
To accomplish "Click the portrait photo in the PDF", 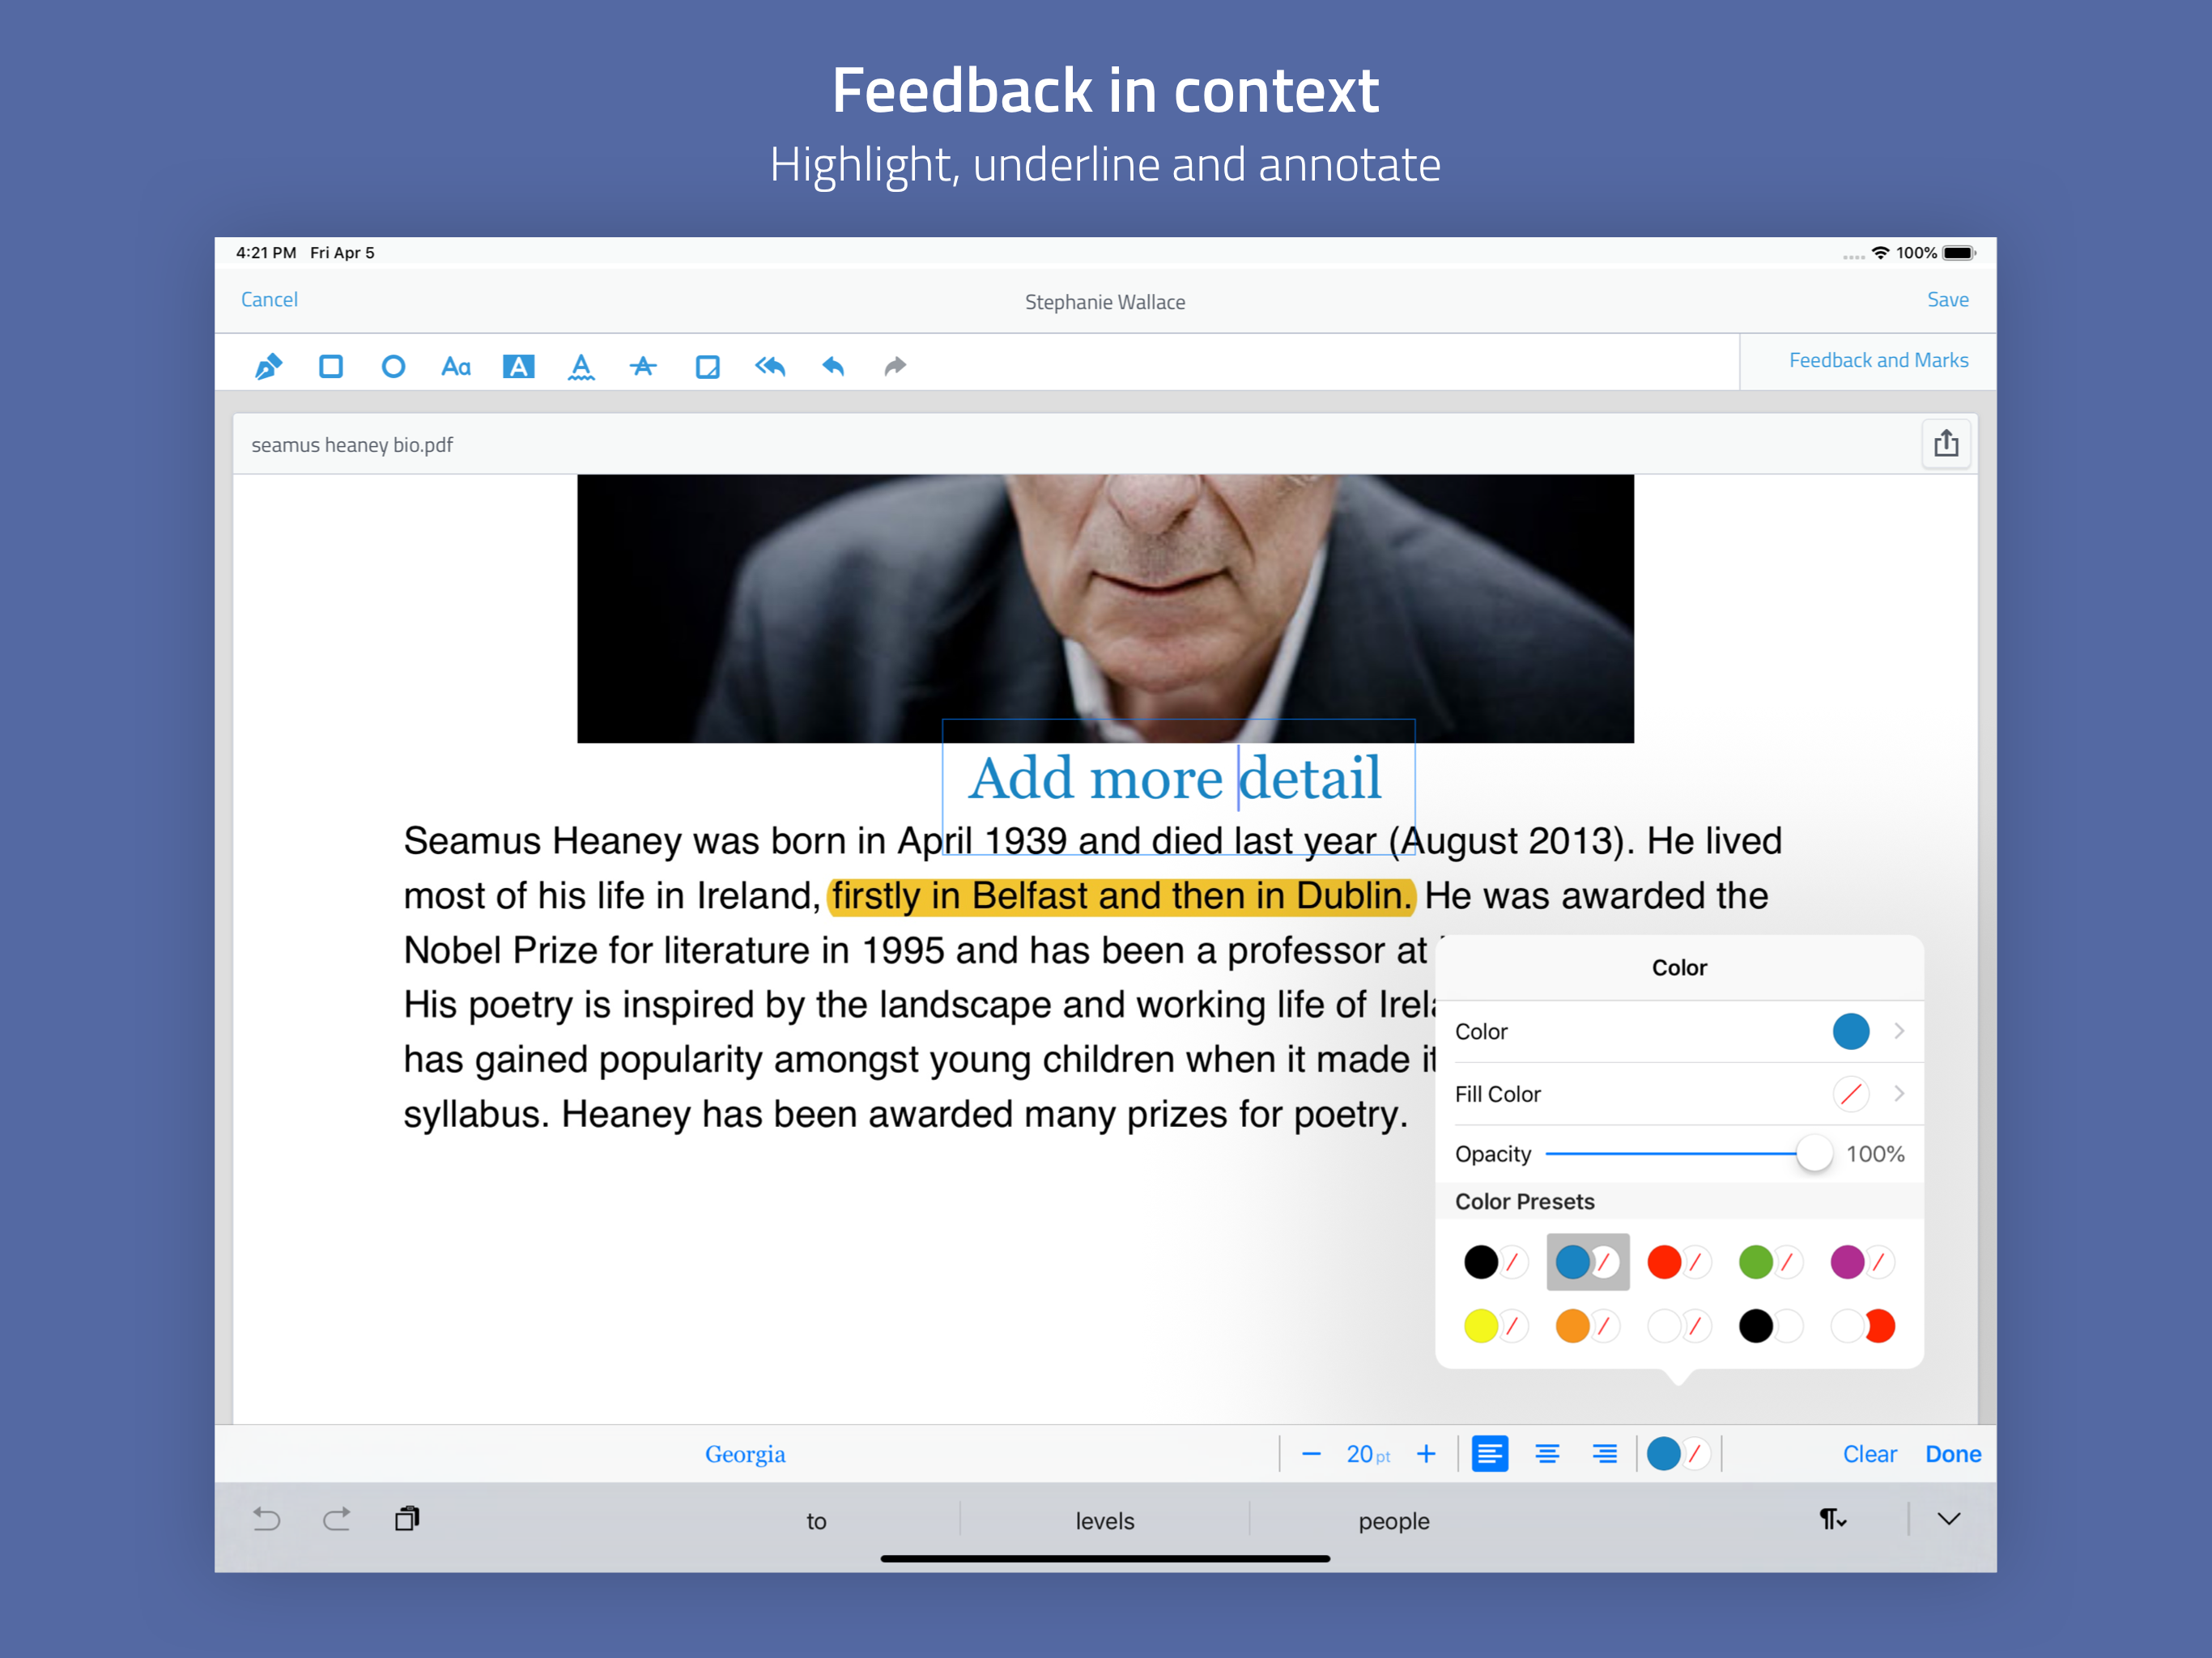I will 1105,608.
